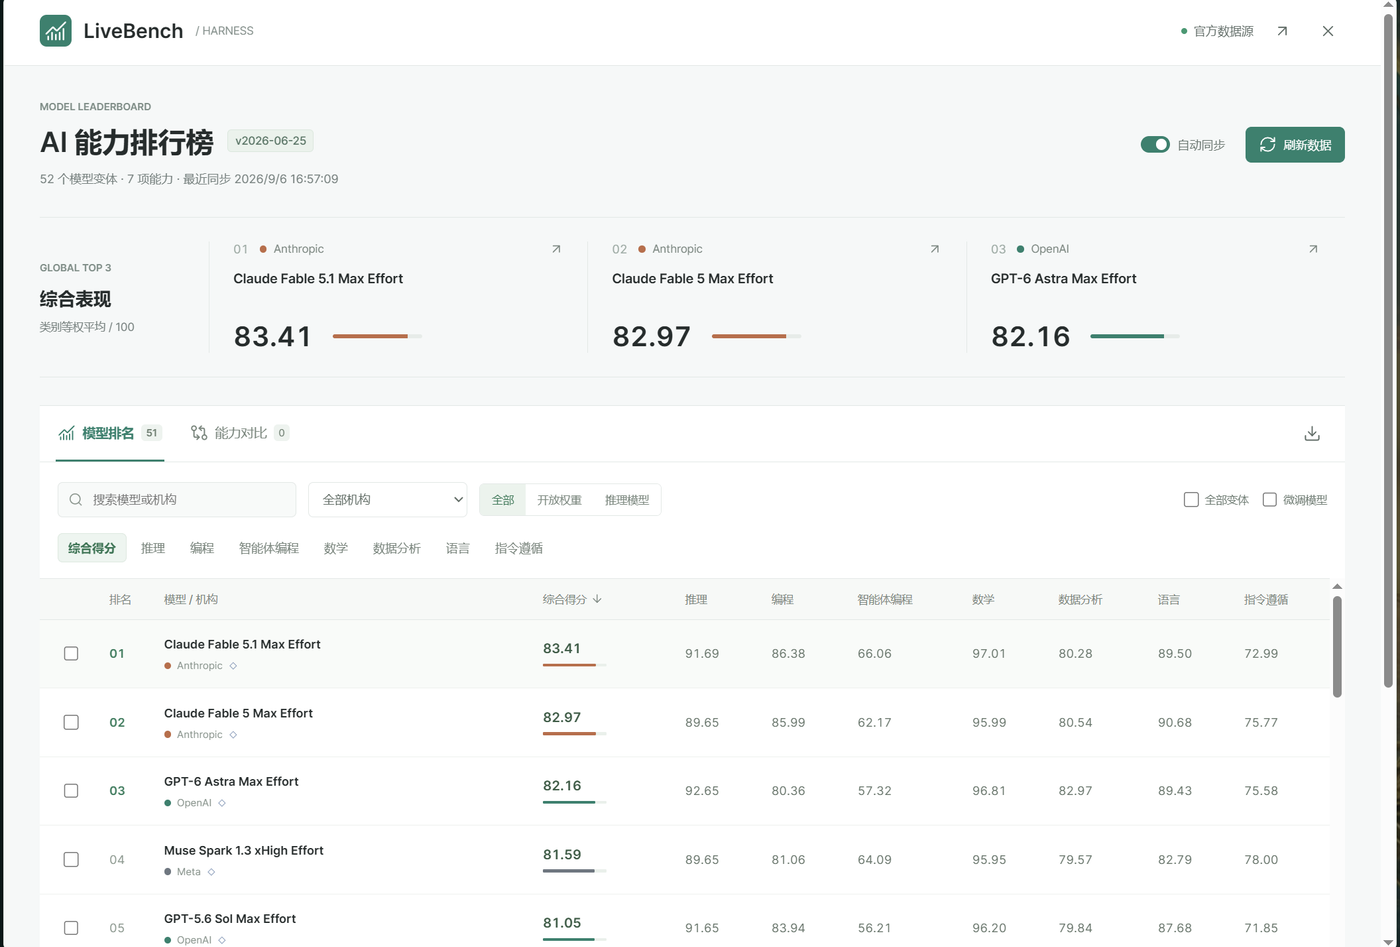Select checkbox for GPT-5.6 Sol Max Effort

(71, 928)
